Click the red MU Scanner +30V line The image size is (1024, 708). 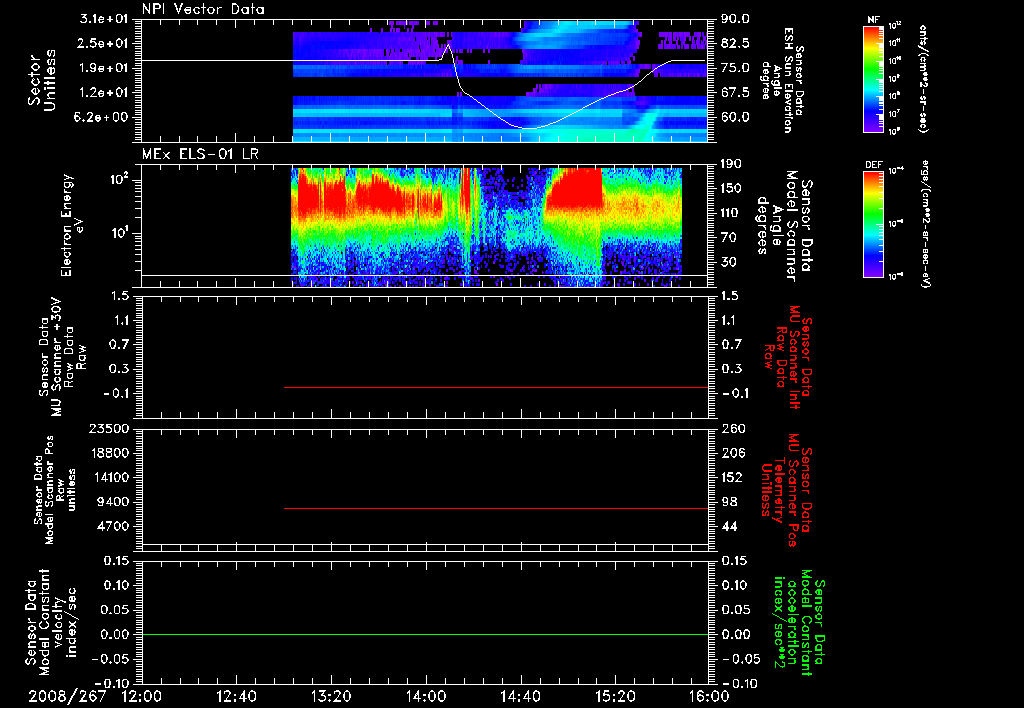click(x=496, y=387)
